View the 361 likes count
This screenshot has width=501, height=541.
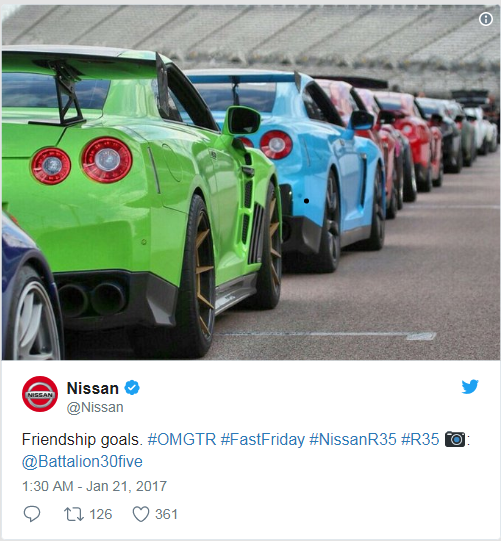pos(166,514)
